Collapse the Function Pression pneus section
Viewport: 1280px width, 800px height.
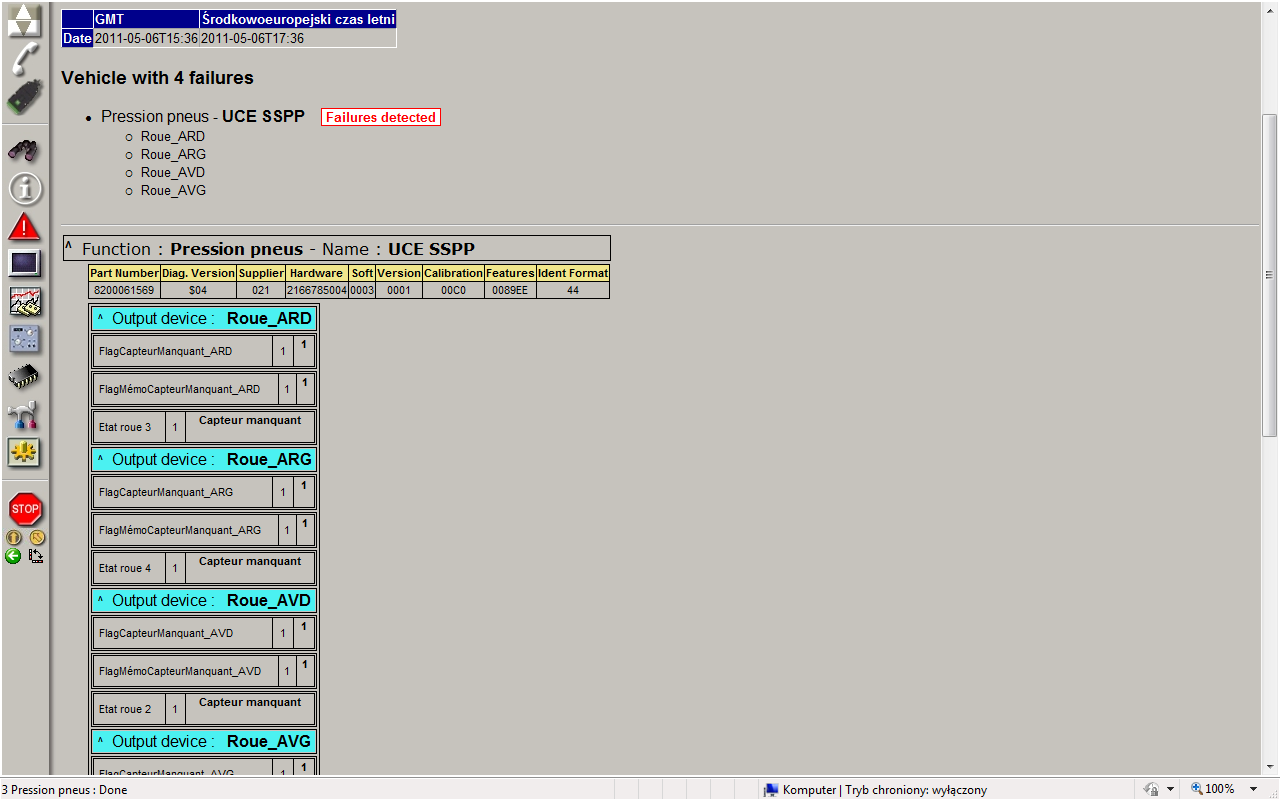(x=68, y=245)
